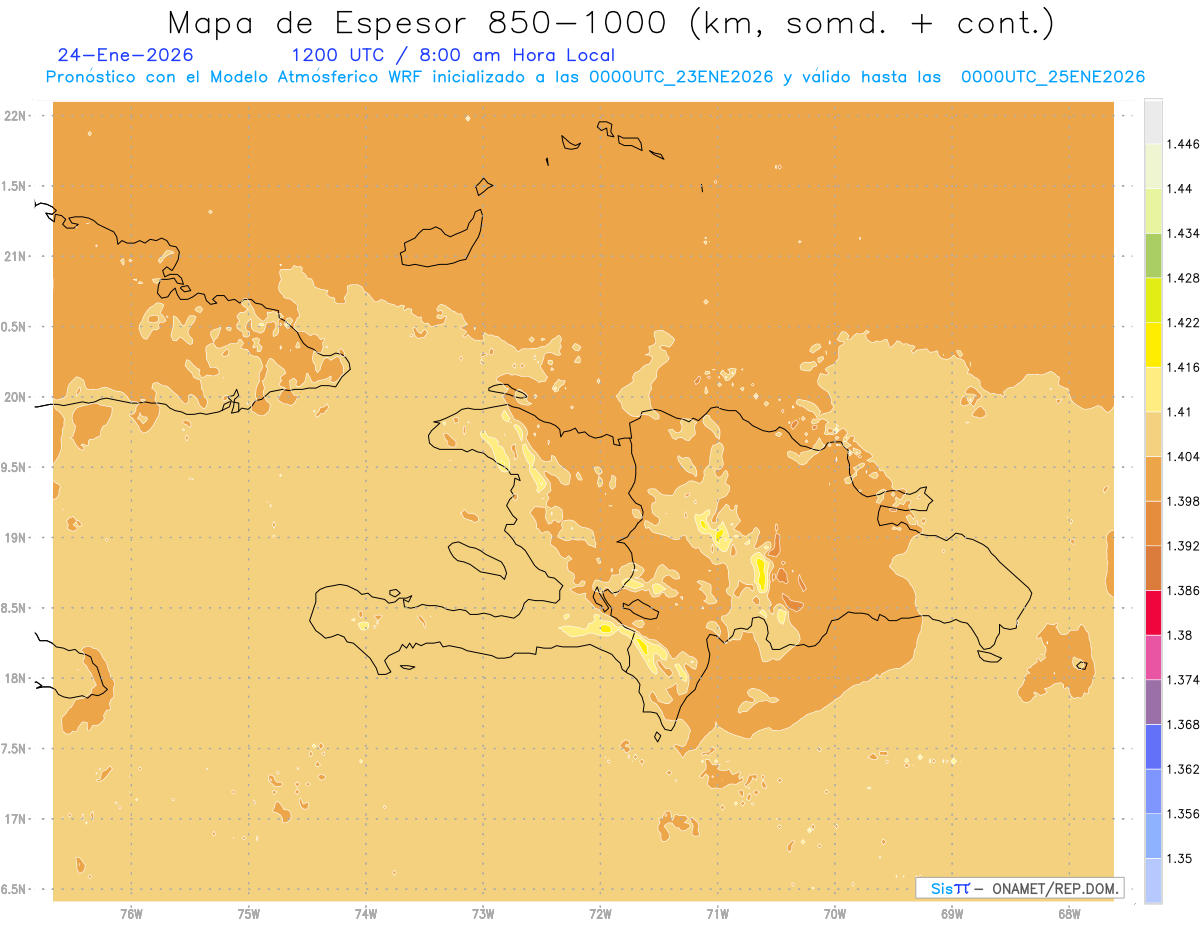Click the "76W" longitude label
The image size is (1200, 927).
(x=131, y=913)
